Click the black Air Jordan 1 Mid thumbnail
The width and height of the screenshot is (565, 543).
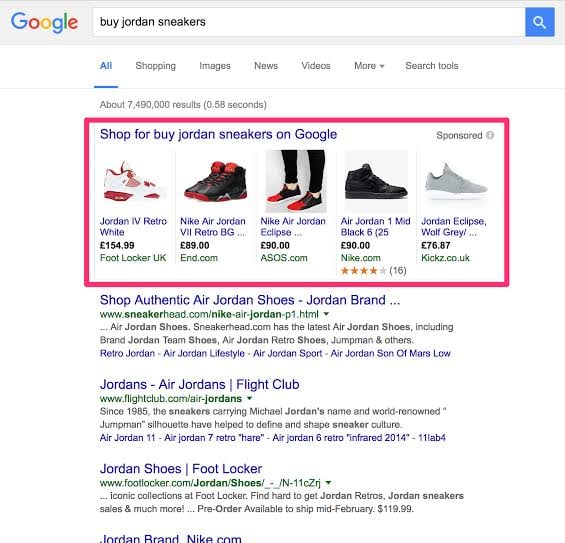coord(376,181)
